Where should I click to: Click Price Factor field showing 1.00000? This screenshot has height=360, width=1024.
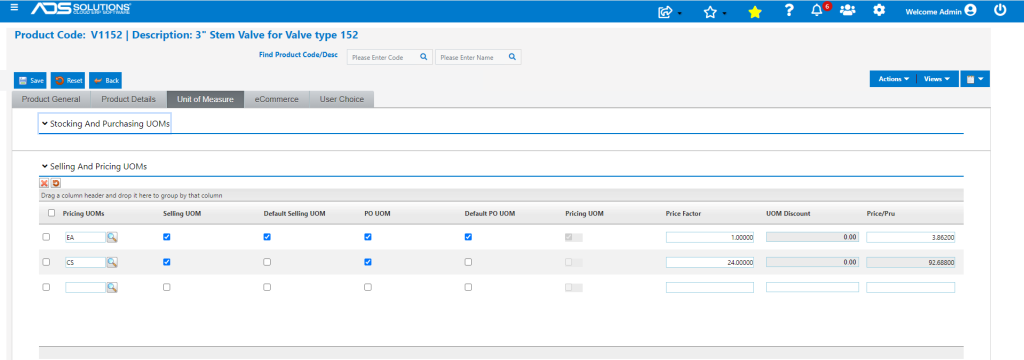point(710,238)
